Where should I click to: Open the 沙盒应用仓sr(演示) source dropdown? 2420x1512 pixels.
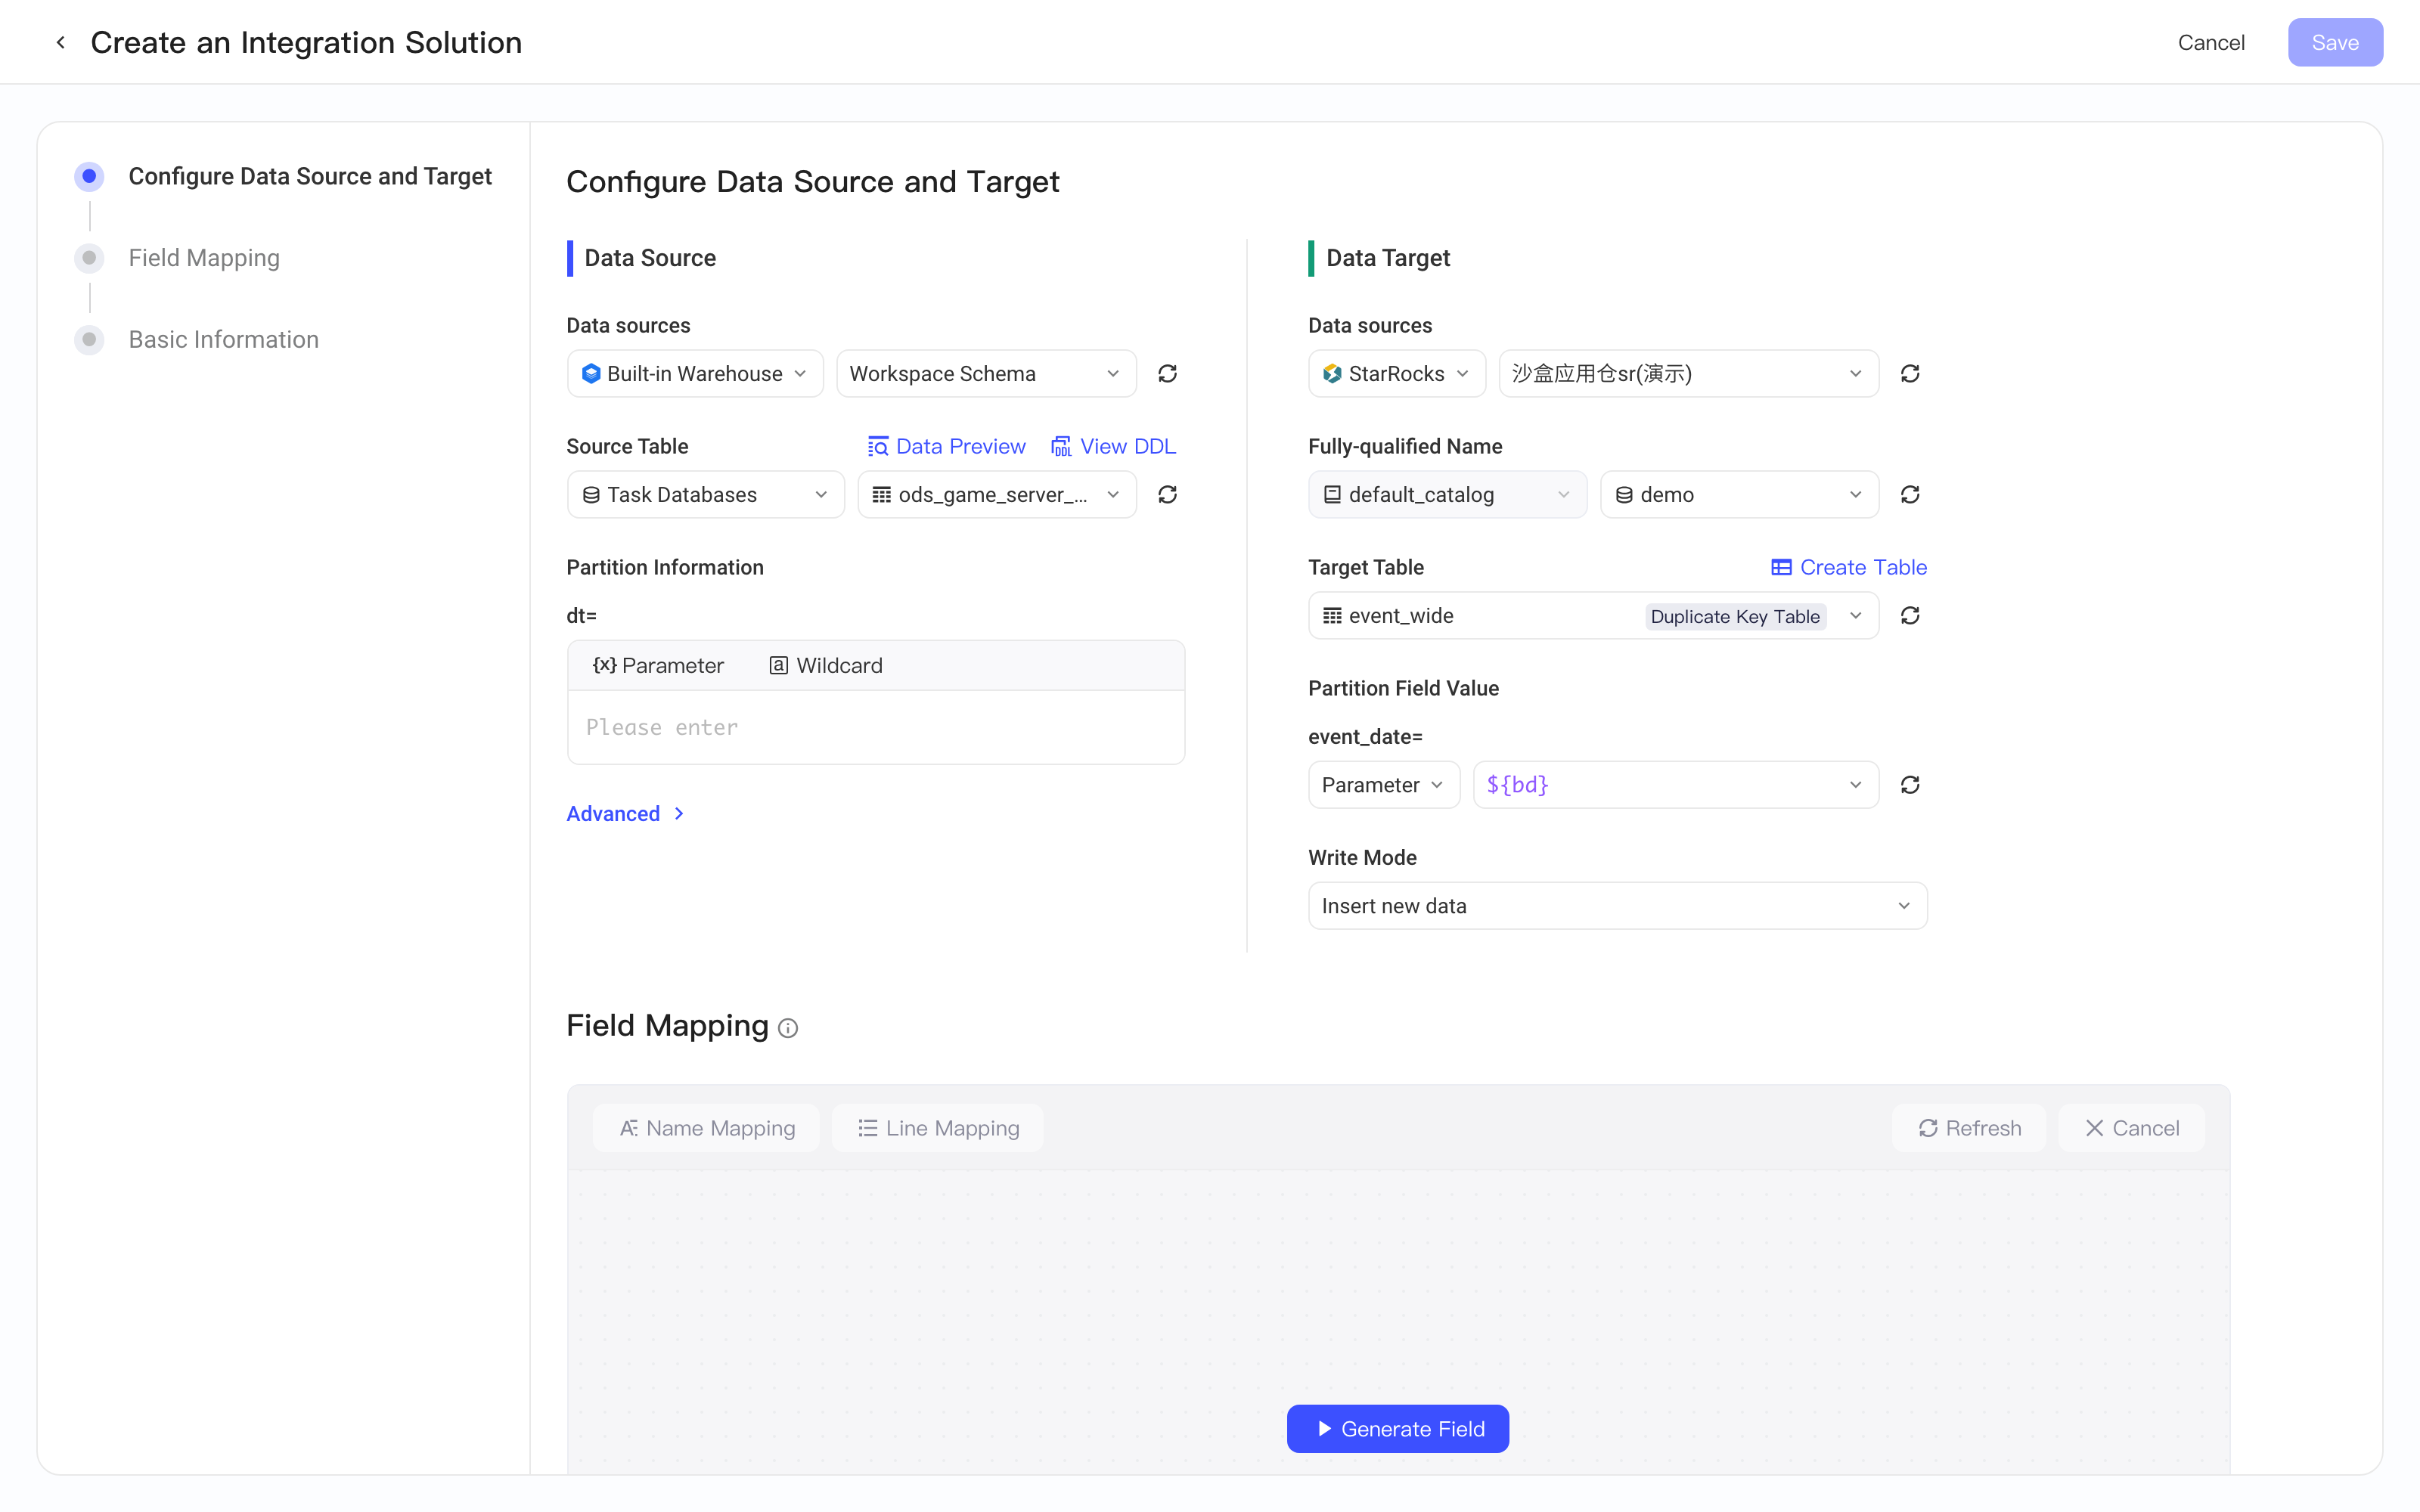(x=1688, y=373)
